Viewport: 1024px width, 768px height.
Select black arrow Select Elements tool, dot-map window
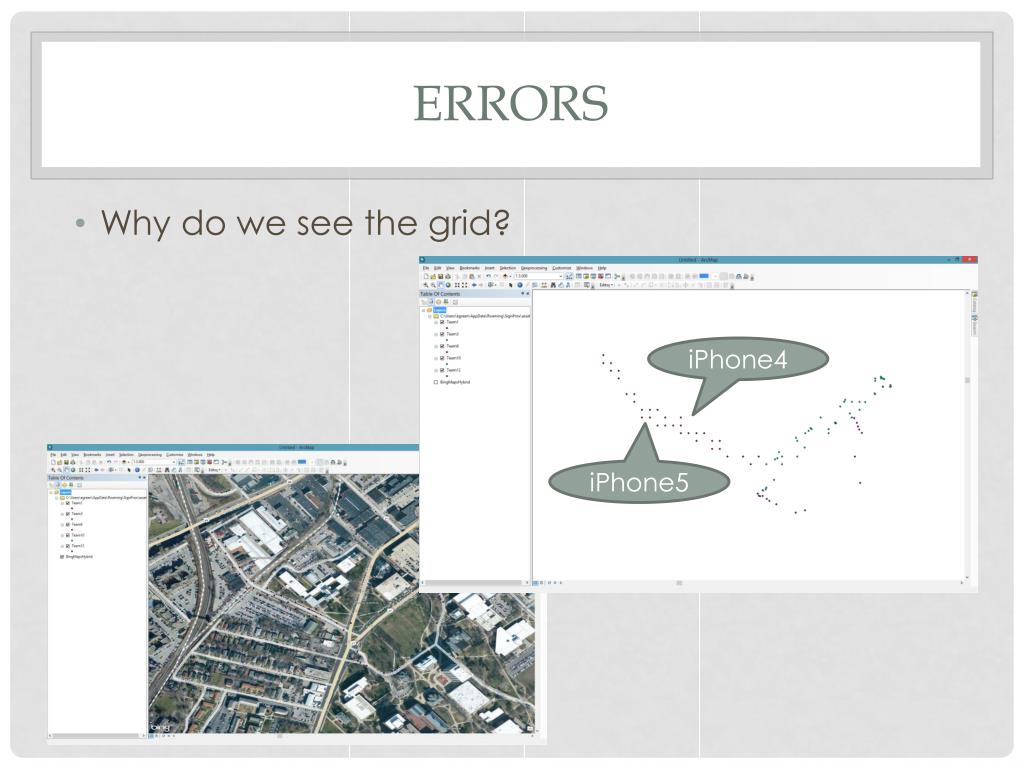tap(511, 285)
